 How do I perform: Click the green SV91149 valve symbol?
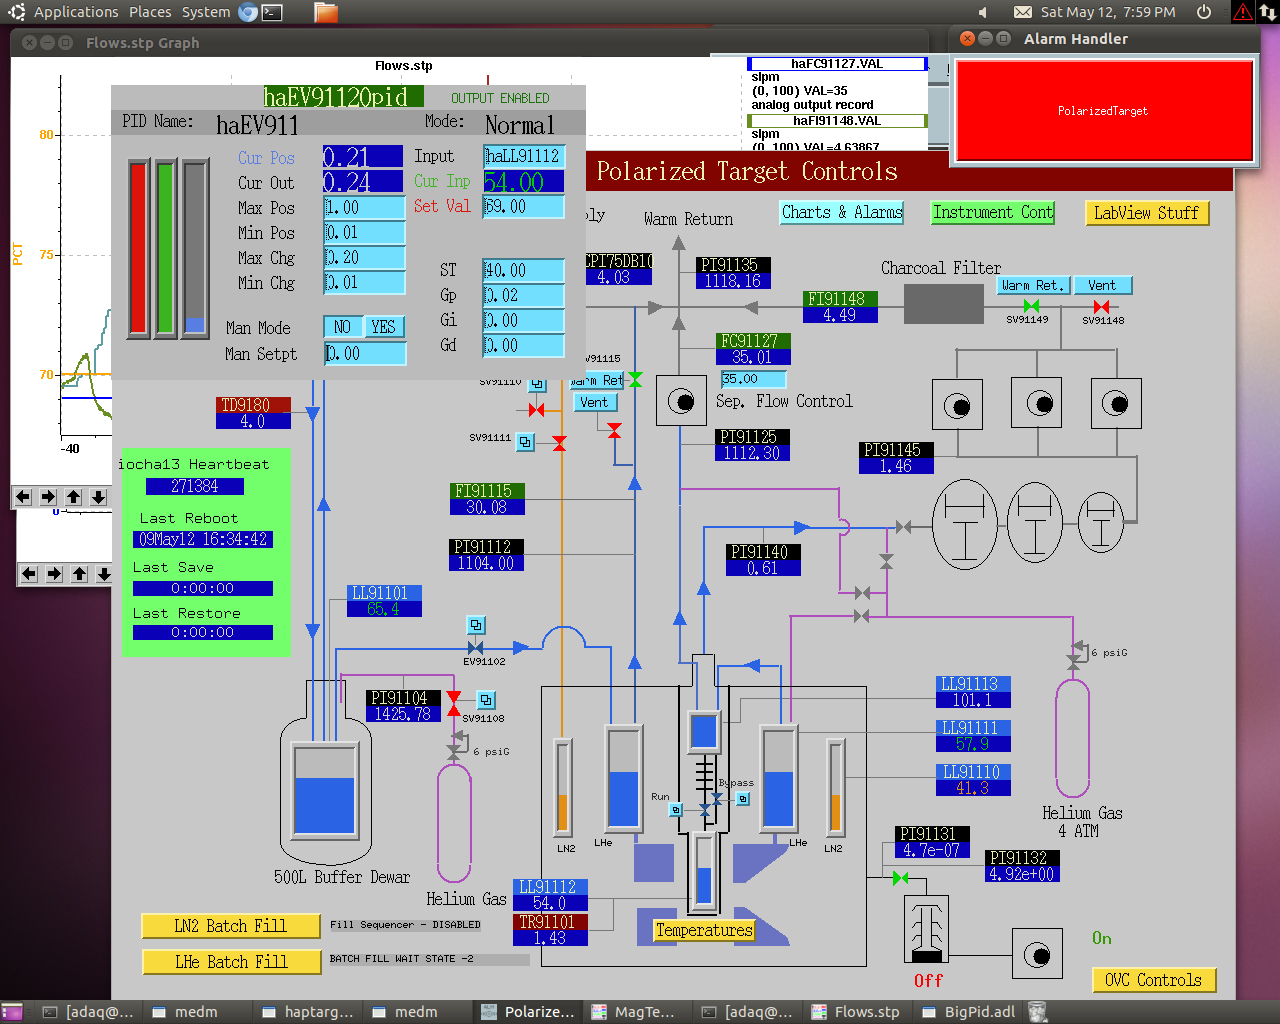[x=1031, y=306]
